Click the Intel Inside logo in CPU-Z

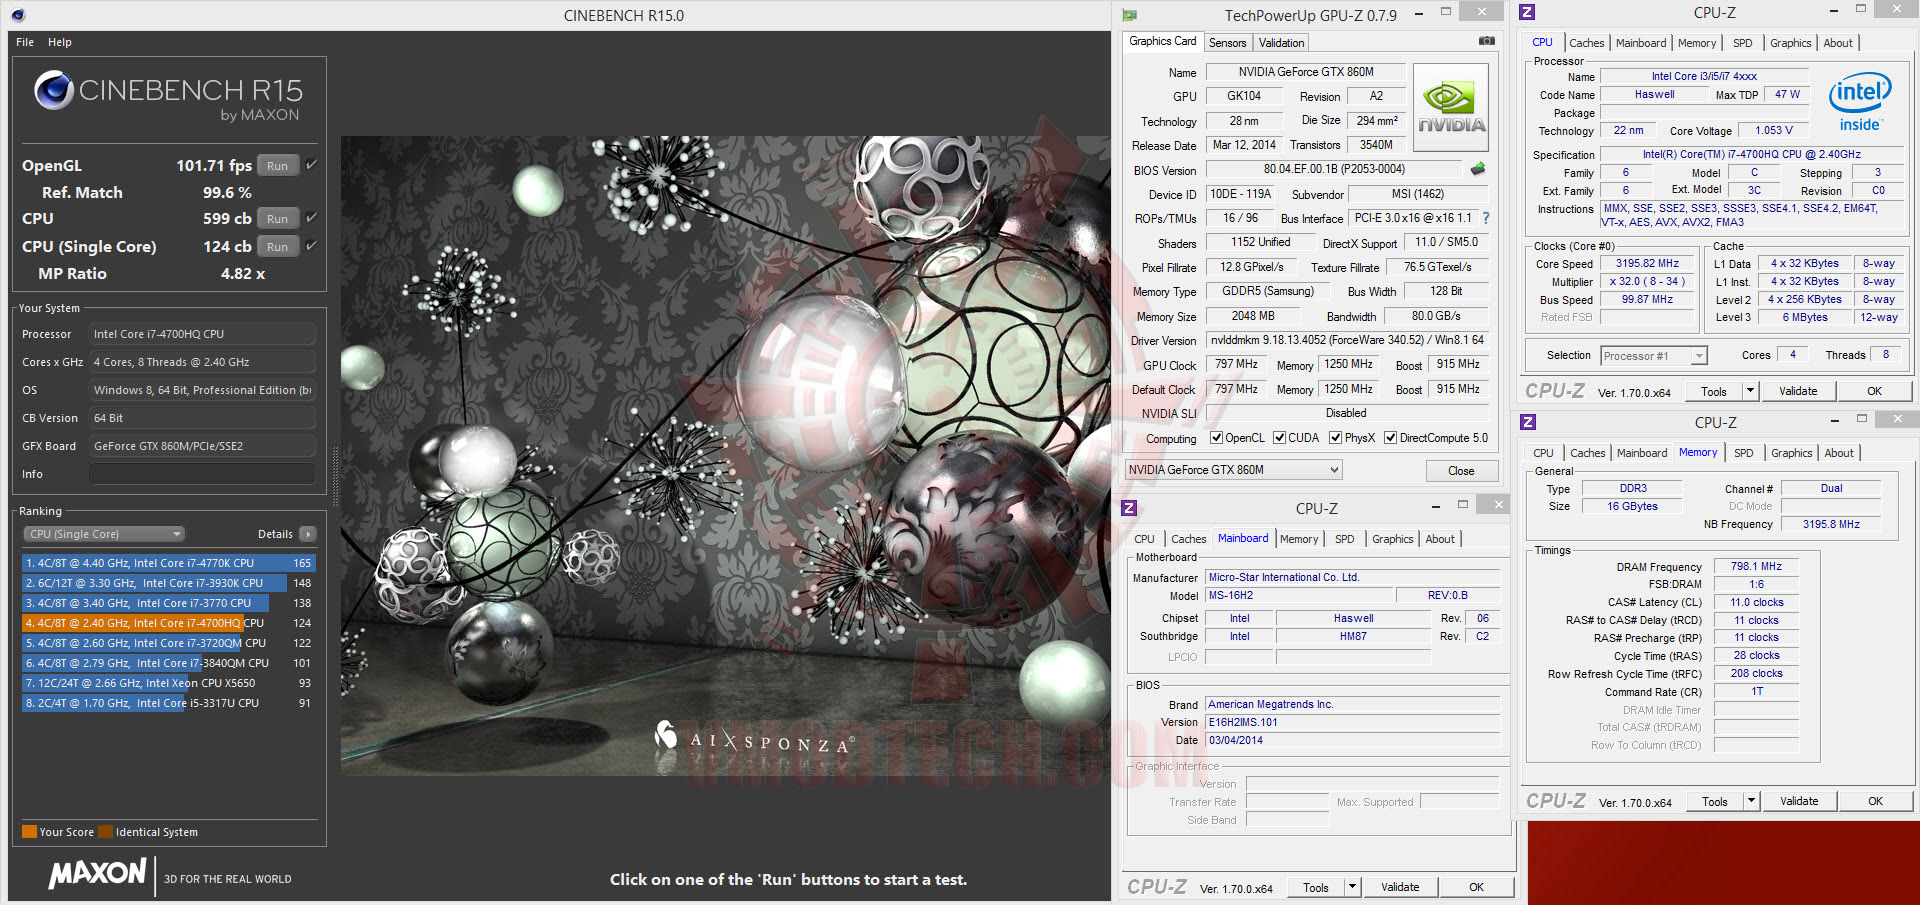pos(1860,102)
